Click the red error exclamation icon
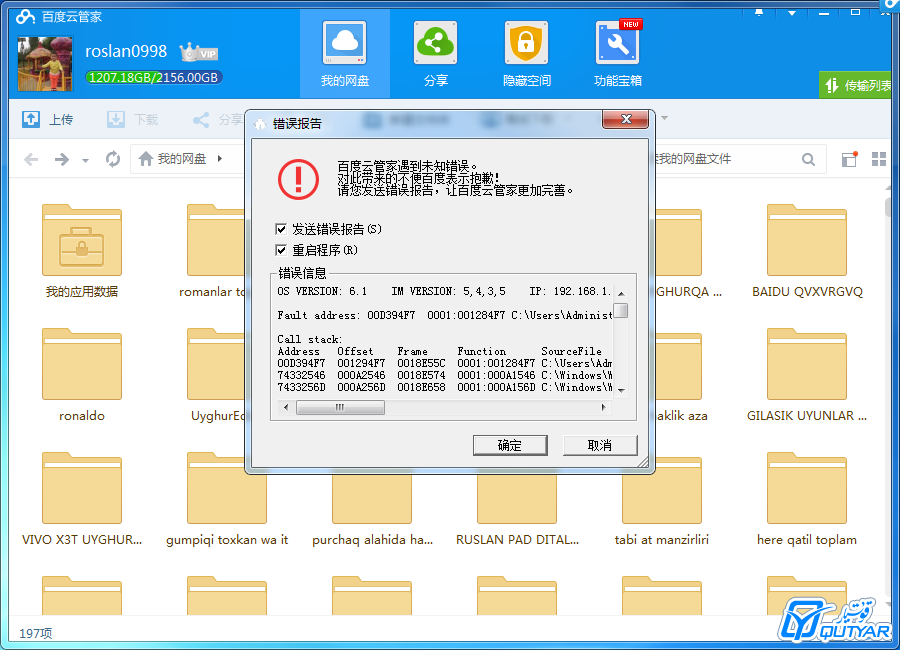The height and width of the screenshot is (650, 900). [x=298, y=179]
